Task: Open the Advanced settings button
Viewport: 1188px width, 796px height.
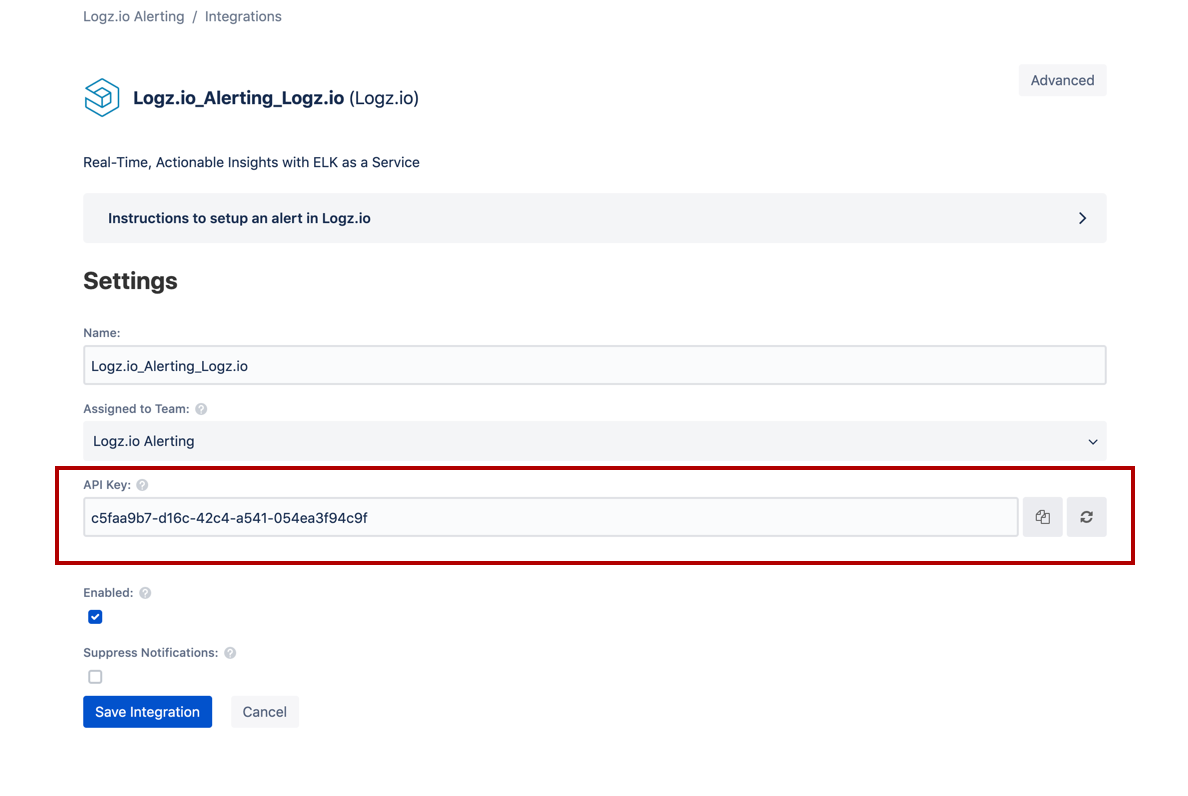Action: point(1062,80)
